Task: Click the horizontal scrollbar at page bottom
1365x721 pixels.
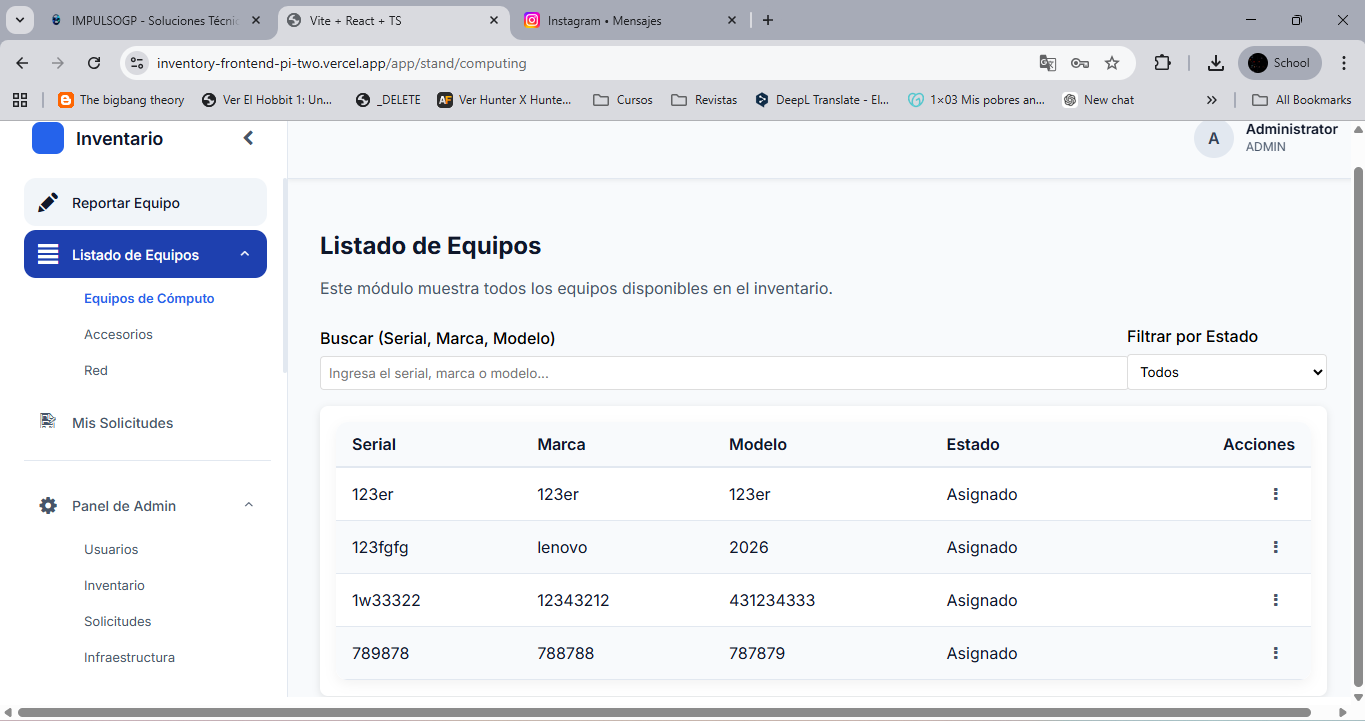Action: point(680,713)
